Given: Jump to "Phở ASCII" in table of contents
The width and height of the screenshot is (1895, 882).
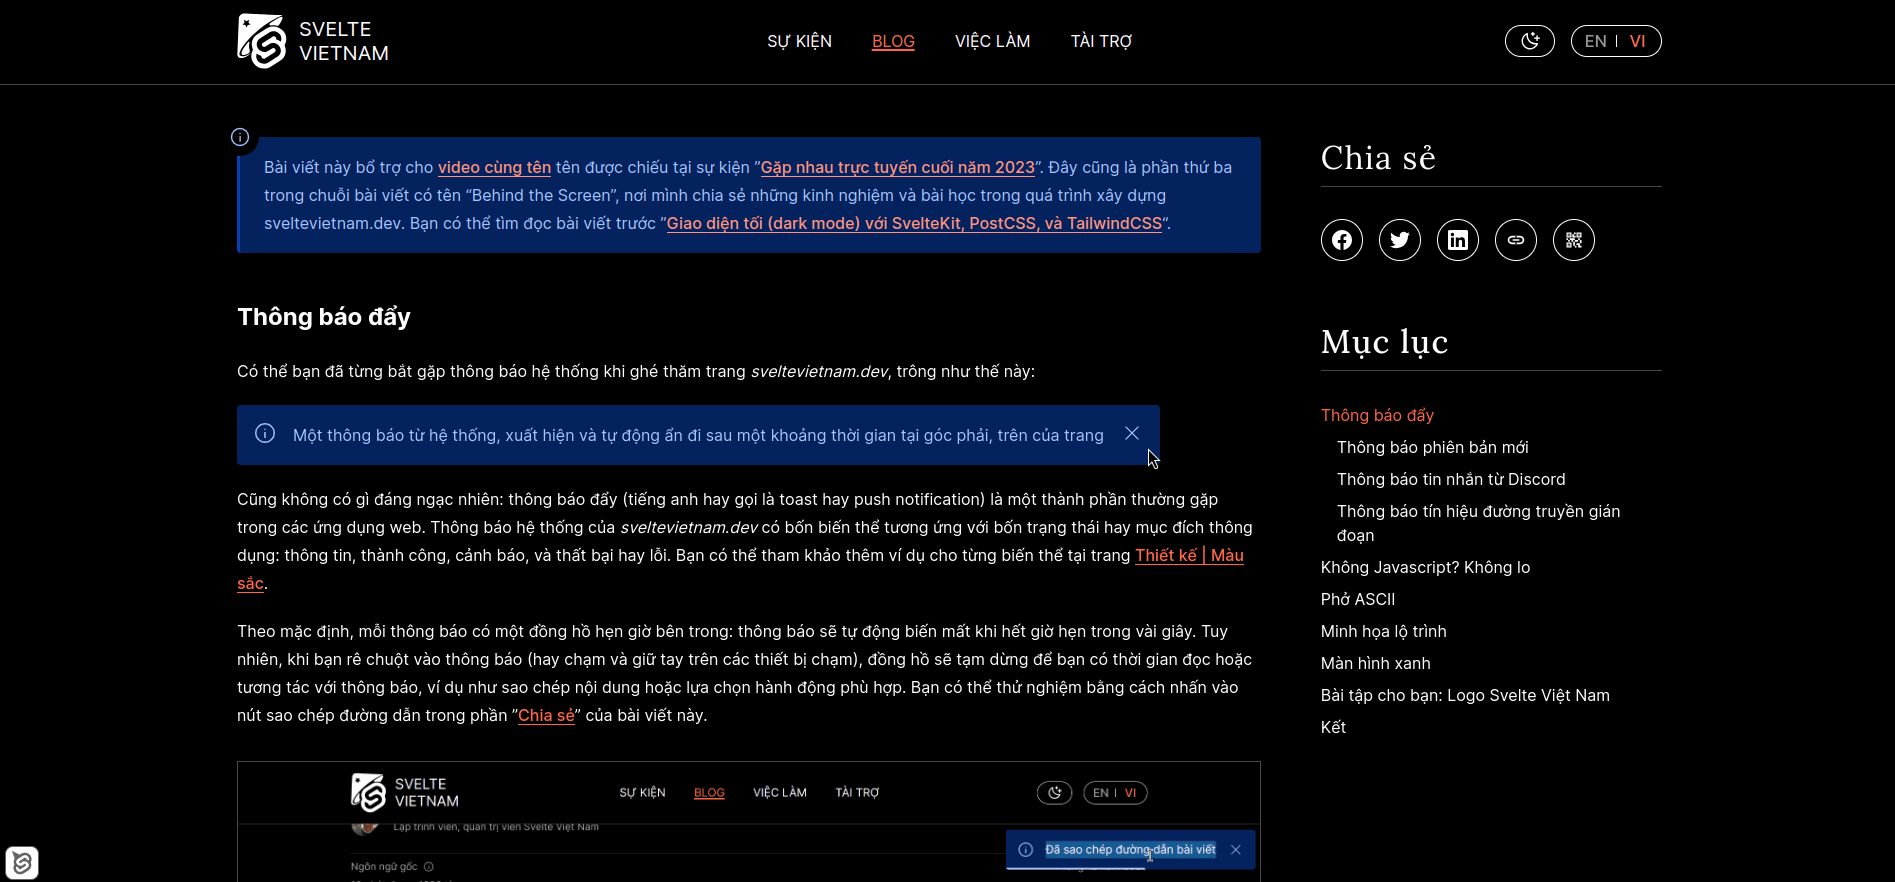Looking at the screenshot, I should tap(1357, 599).
